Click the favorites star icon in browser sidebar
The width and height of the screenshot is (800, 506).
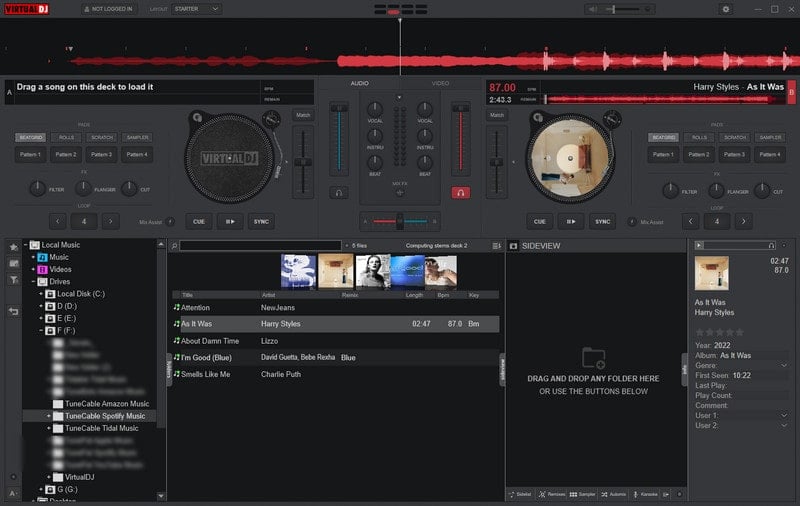[14, 247]
